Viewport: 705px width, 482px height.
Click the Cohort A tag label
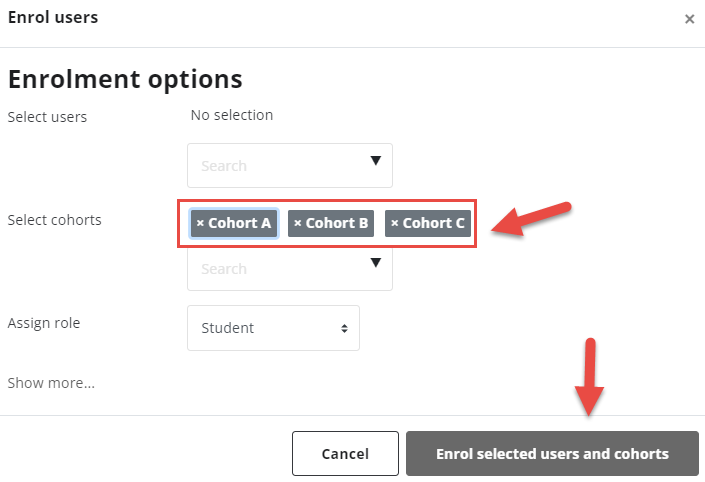coord(239,223)
